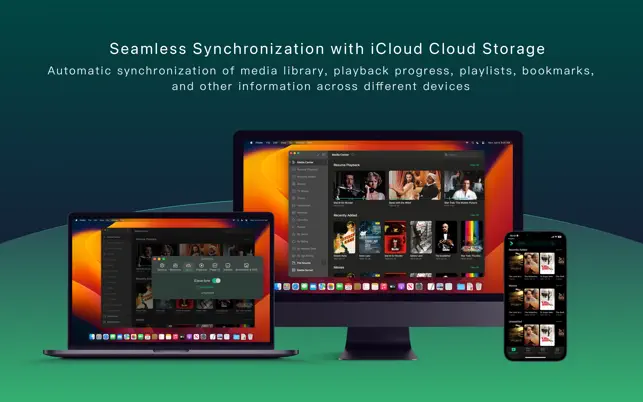643x402 pixels.
Task: Open the Star Trek thumbnail in Resume Playback
Action: click(464, 185)
